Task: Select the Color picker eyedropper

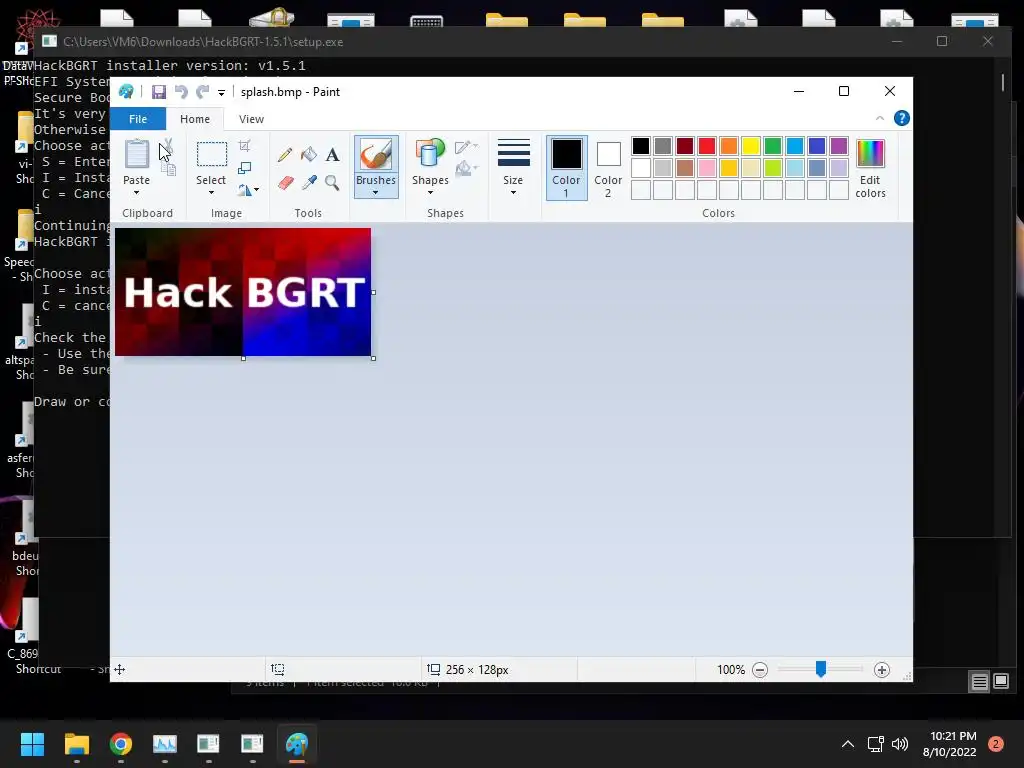Action: 309,182
